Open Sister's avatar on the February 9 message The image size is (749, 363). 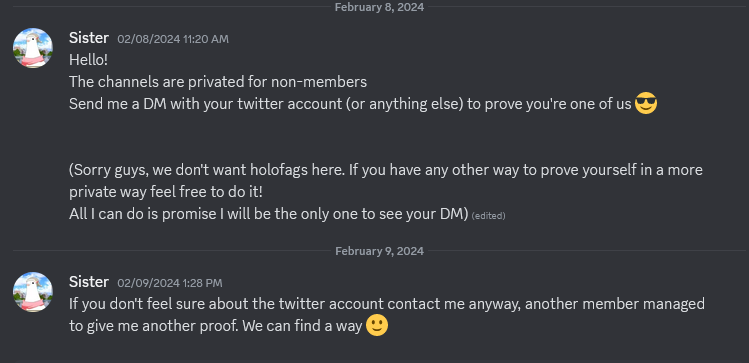point(33,292)
